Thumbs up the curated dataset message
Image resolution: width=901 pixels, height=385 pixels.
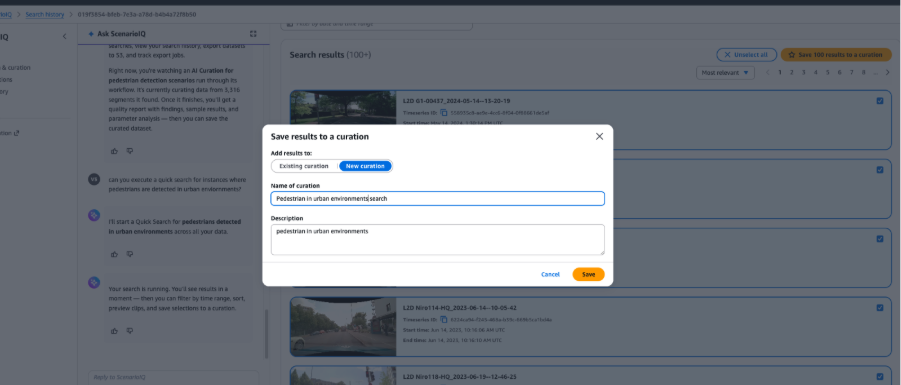click(114, 151)
